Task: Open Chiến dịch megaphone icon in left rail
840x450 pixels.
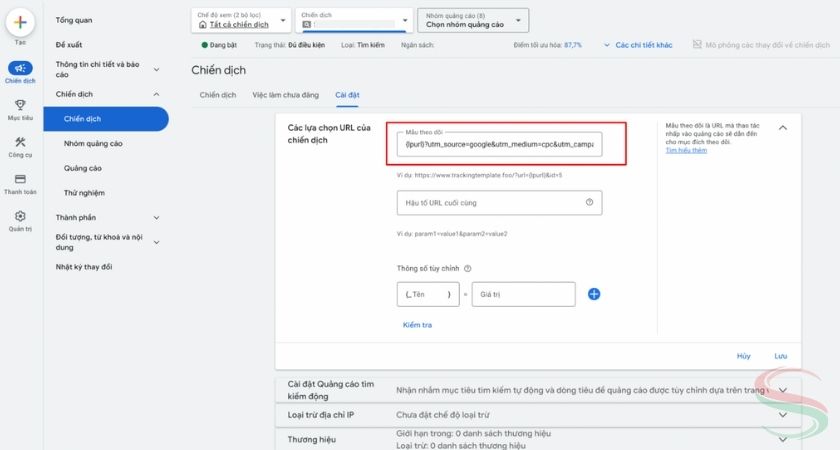Action: 20,68
